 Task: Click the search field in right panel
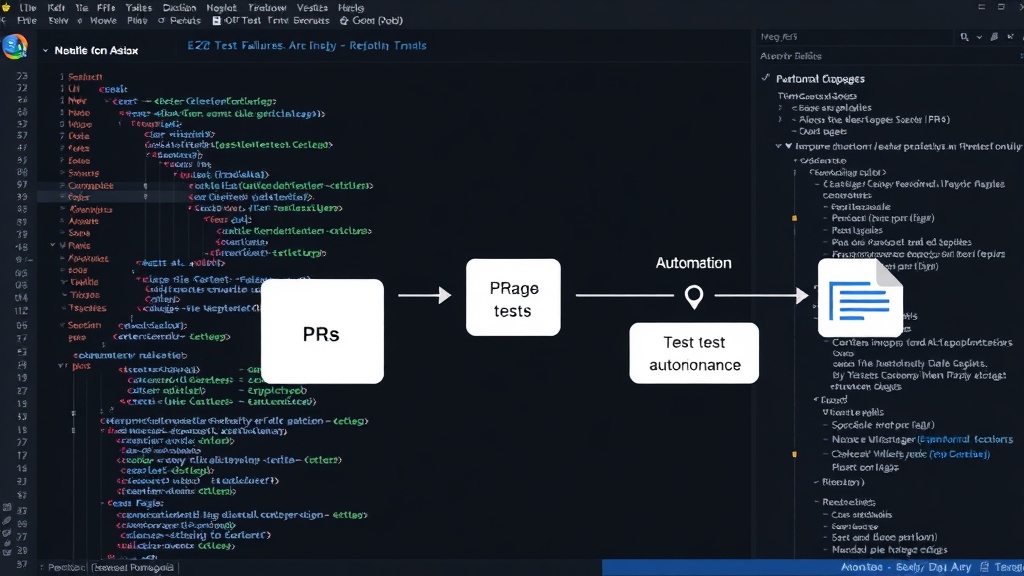(x=856, y=37)
